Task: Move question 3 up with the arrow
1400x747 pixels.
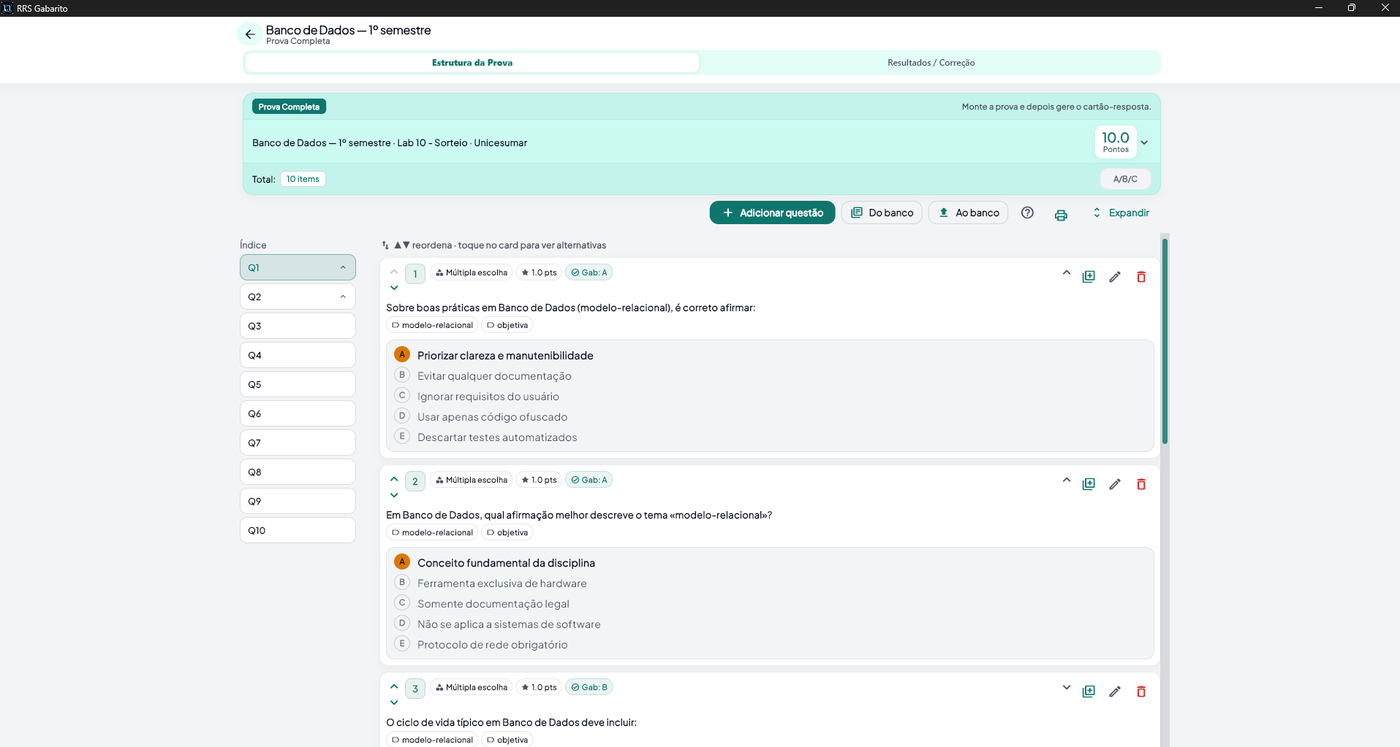Action: click(394, 685)
